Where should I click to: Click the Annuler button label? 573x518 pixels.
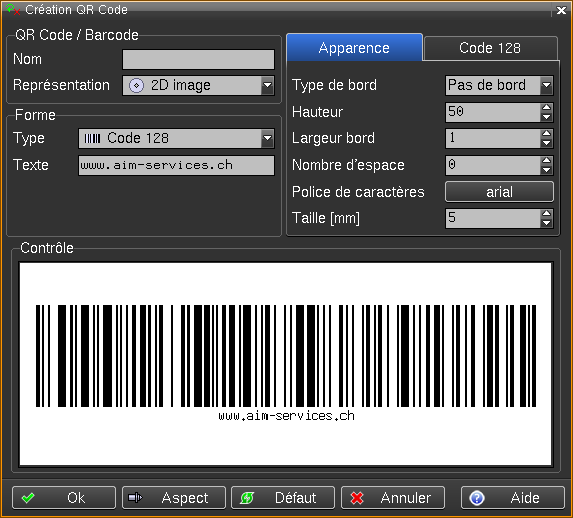click(x=406, y=498)
